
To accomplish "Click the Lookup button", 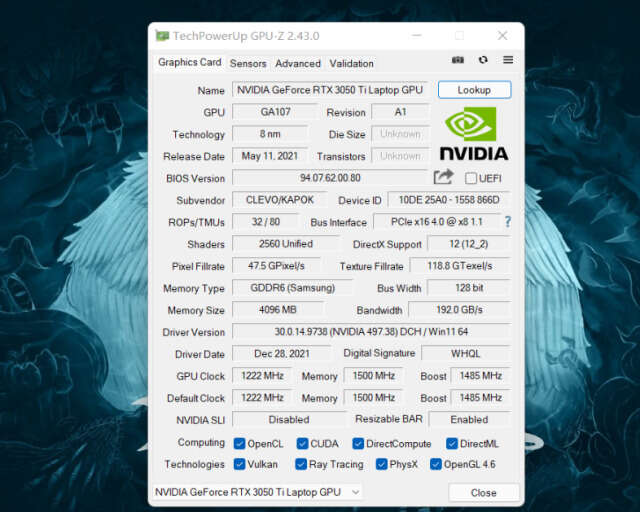I will click(x=474, y=90).
